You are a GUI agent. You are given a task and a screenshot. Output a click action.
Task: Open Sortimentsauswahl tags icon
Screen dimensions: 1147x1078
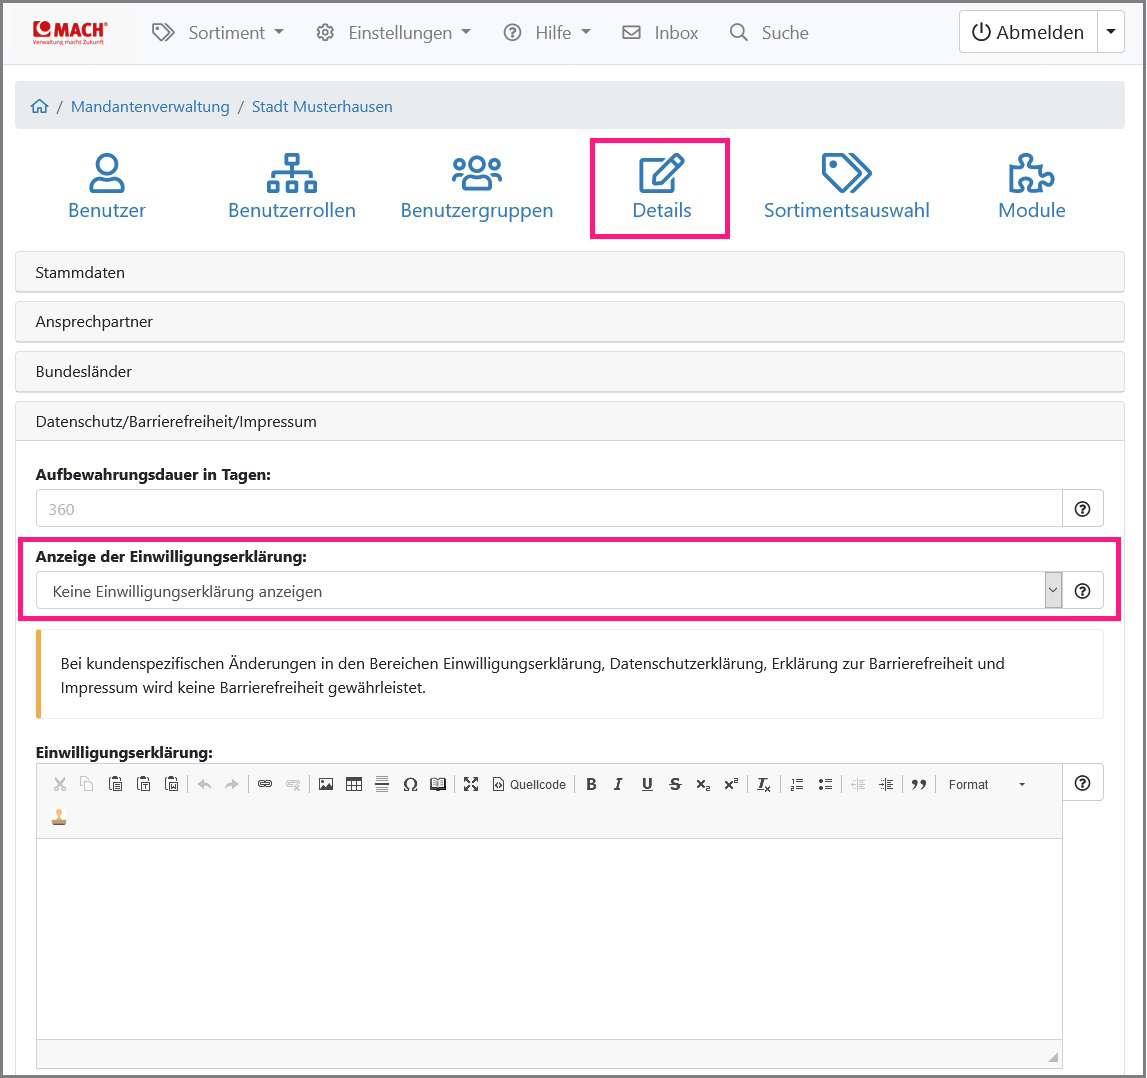click(x=846, y=173)
